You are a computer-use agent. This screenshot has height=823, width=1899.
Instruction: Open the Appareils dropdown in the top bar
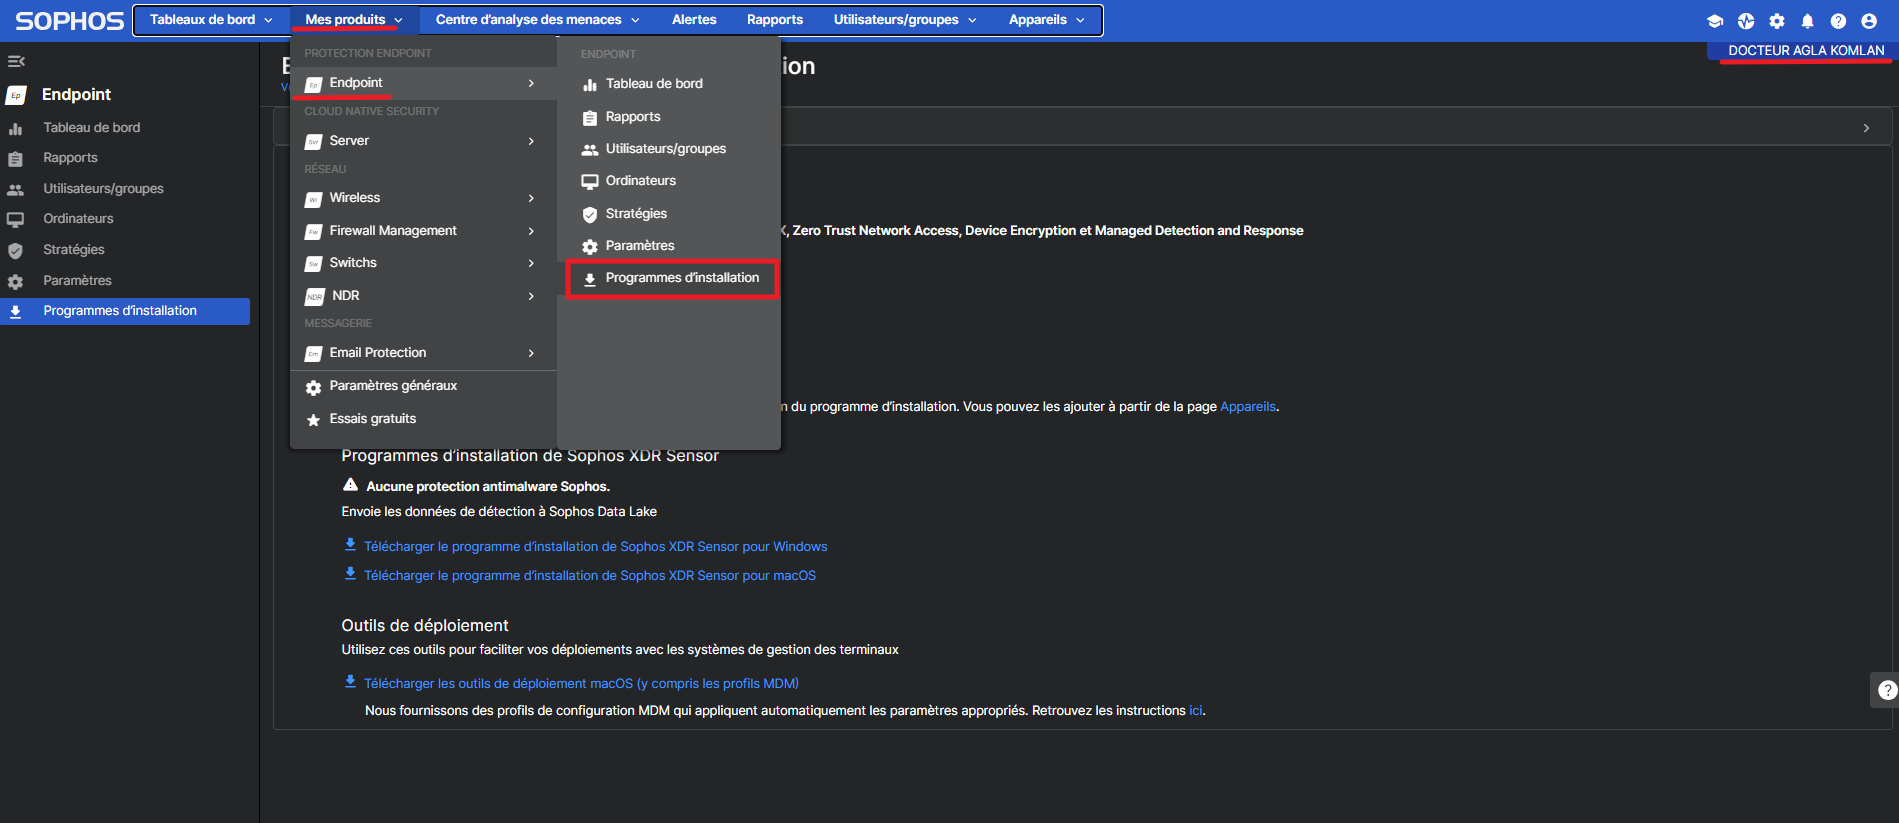(x=1046, y=20)
